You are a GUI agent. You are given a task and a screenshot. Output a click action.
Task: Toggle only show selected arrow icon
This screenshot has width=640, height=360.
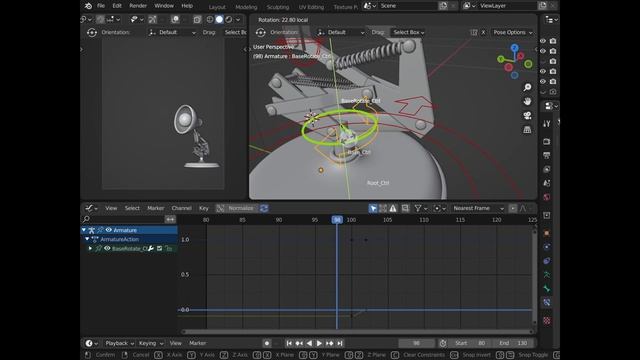pos(373,208)
